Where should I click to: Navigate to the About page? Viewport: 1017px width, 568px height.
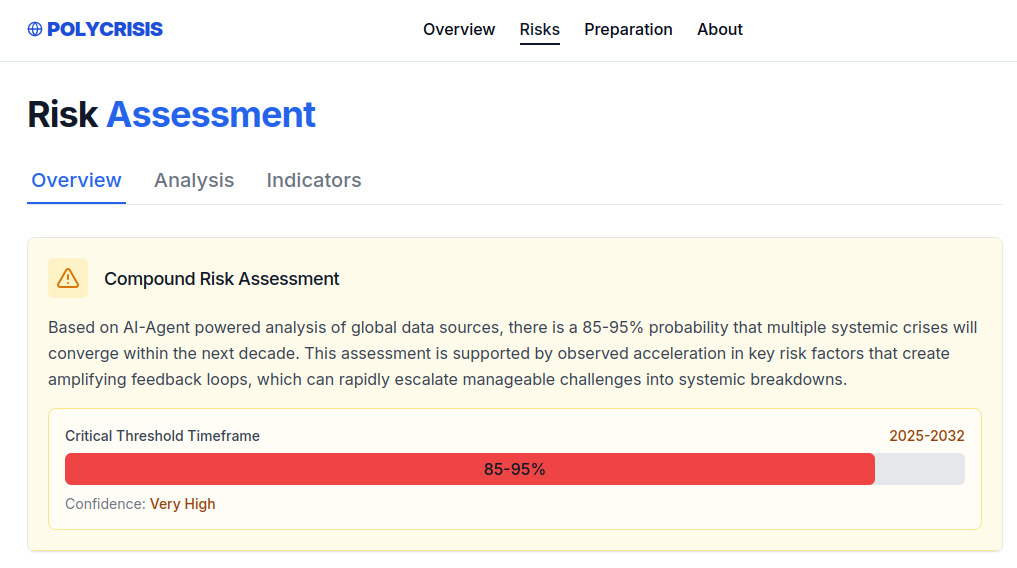click(720, 30)
